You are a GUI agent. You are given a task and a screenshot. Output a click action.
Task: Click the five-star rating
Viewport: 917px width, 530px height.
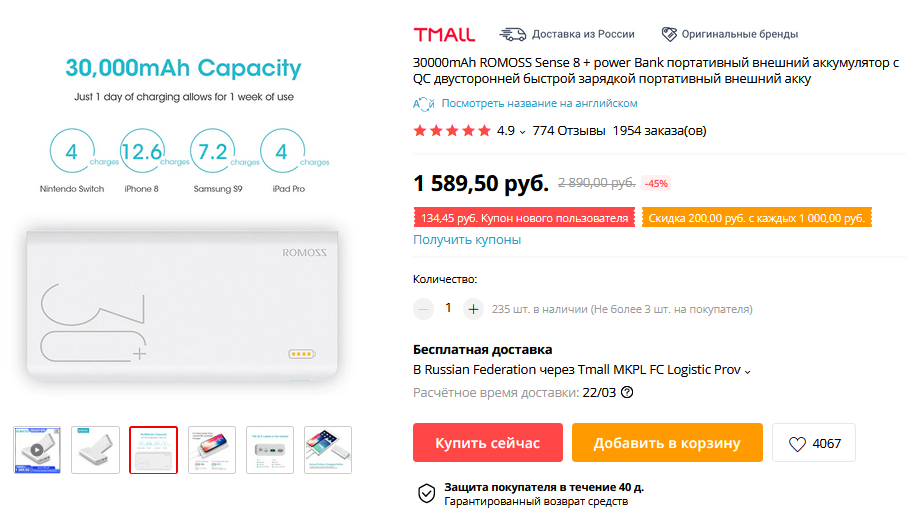pos(452,131)
